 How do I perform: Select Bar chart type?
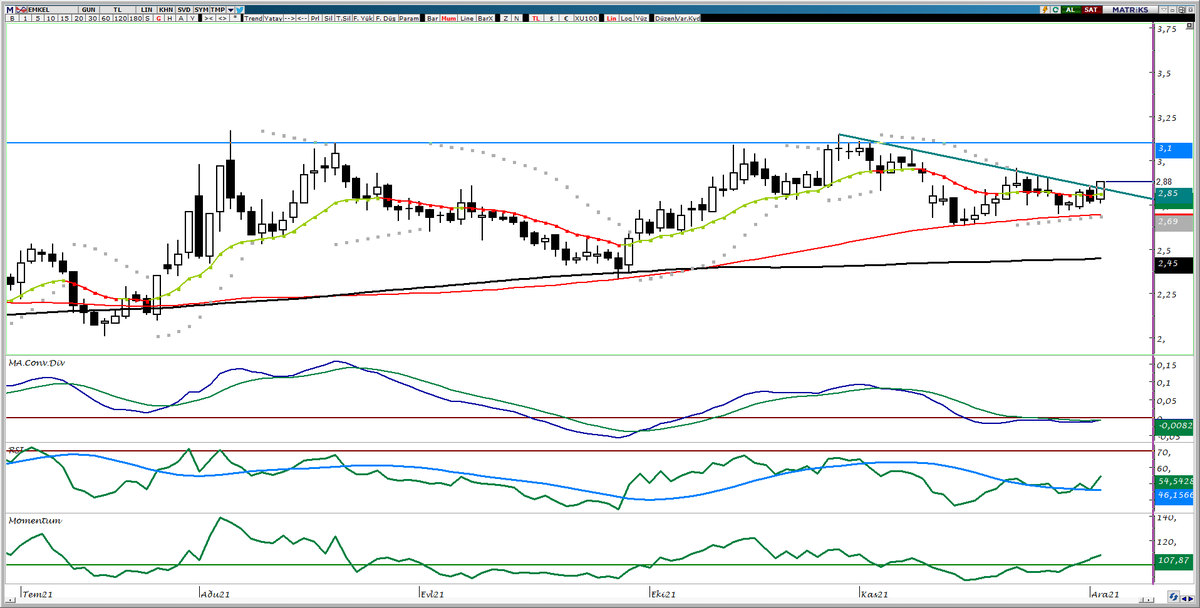coord(432,19)
